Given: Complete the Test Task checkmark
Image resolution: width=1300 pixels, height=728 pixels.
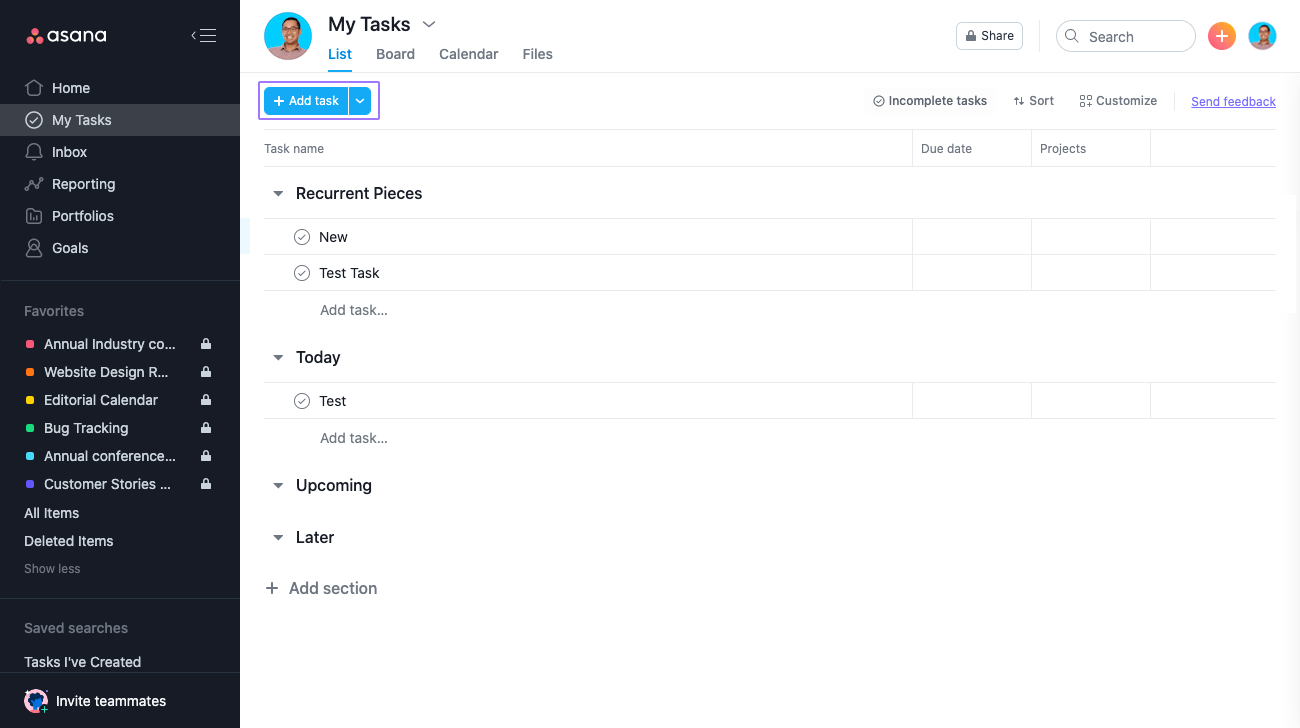Looking at the screenshot, I should tap(302, 272).
